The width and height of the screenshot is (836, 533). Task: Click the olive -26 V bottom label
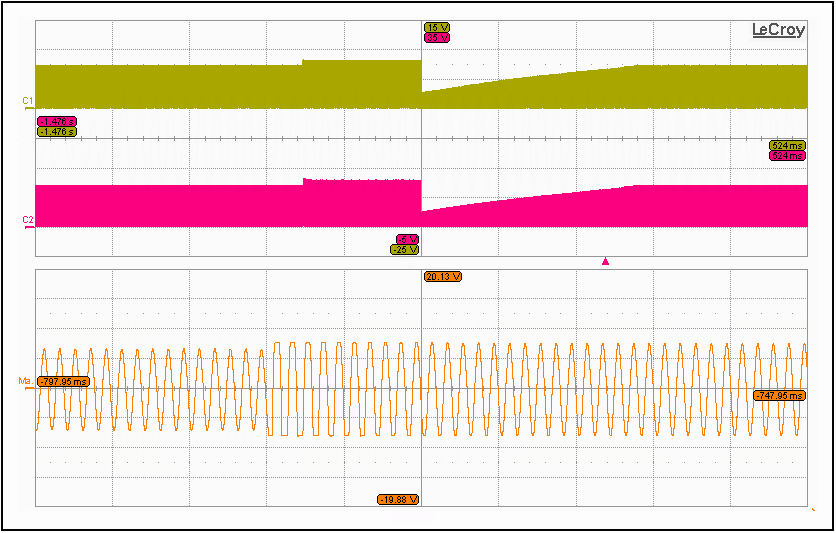point(405,249)
